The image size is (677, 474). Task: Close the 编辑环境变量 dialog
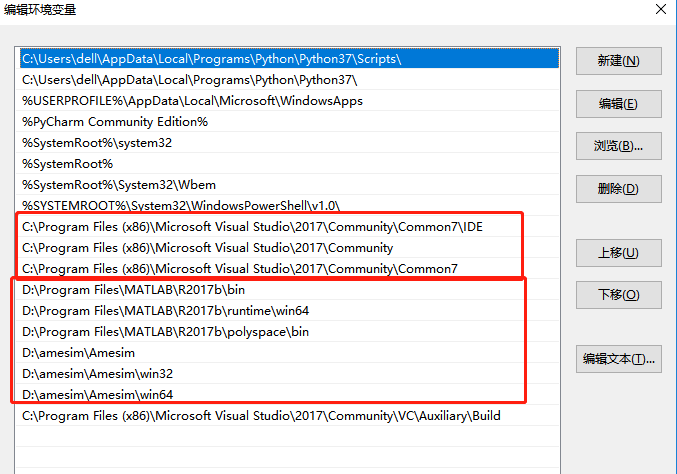[661, 9]
